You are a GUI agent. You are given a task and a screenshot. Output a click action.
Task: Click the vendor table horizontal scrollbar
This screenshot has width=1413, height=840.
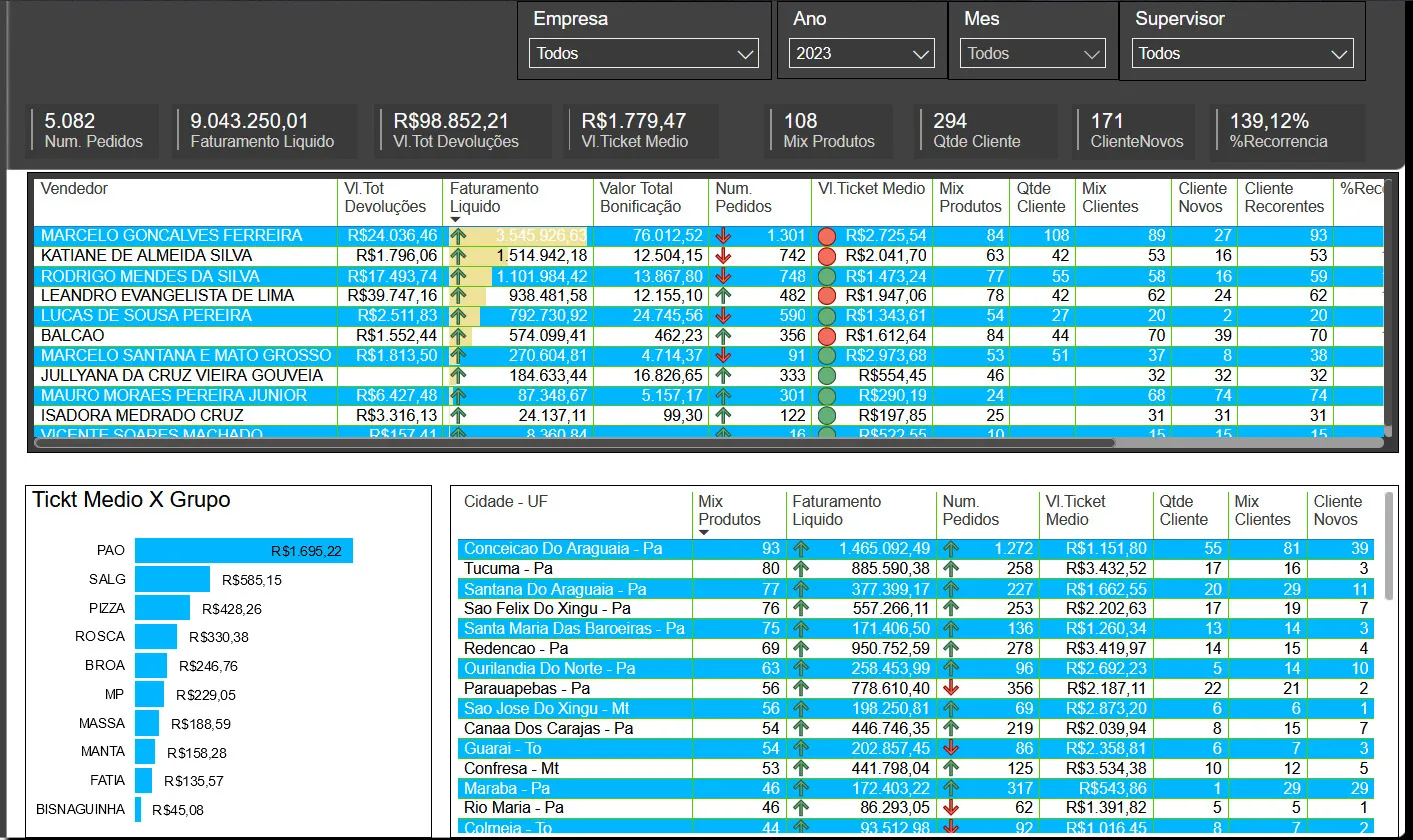click(575, 442)
